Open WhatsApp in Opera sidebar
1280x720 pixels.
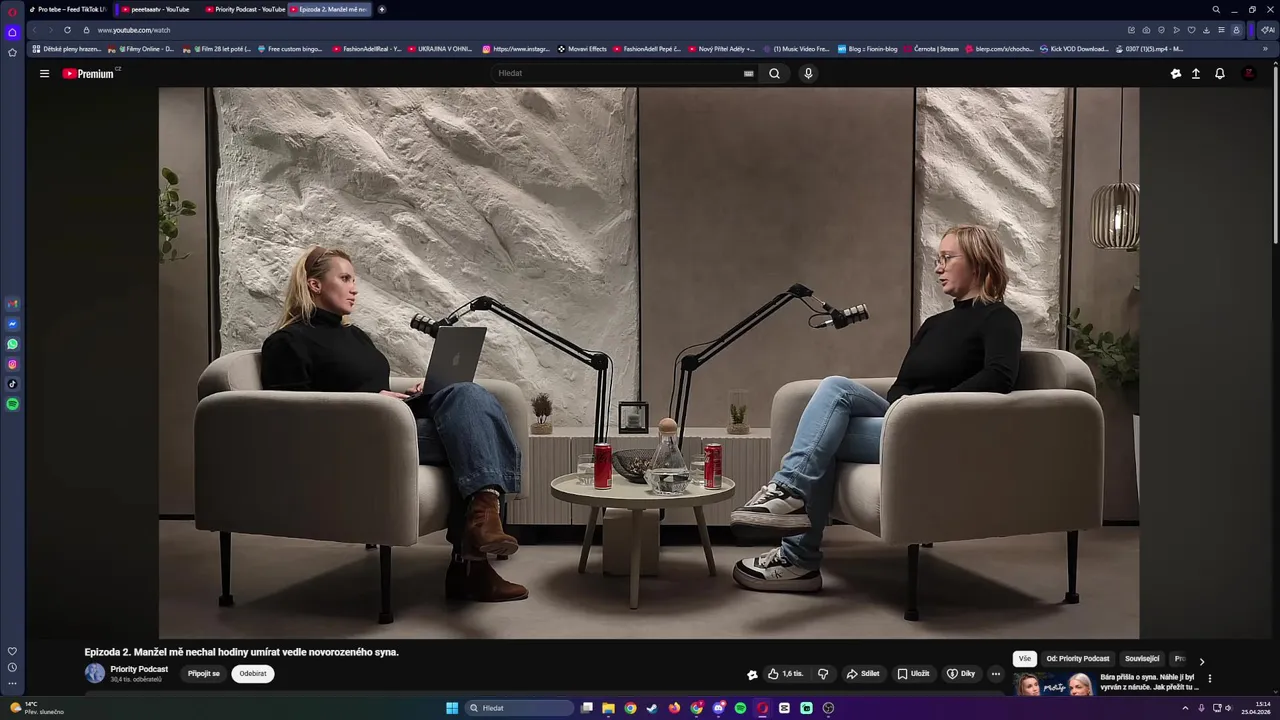(x=12, y=344)
